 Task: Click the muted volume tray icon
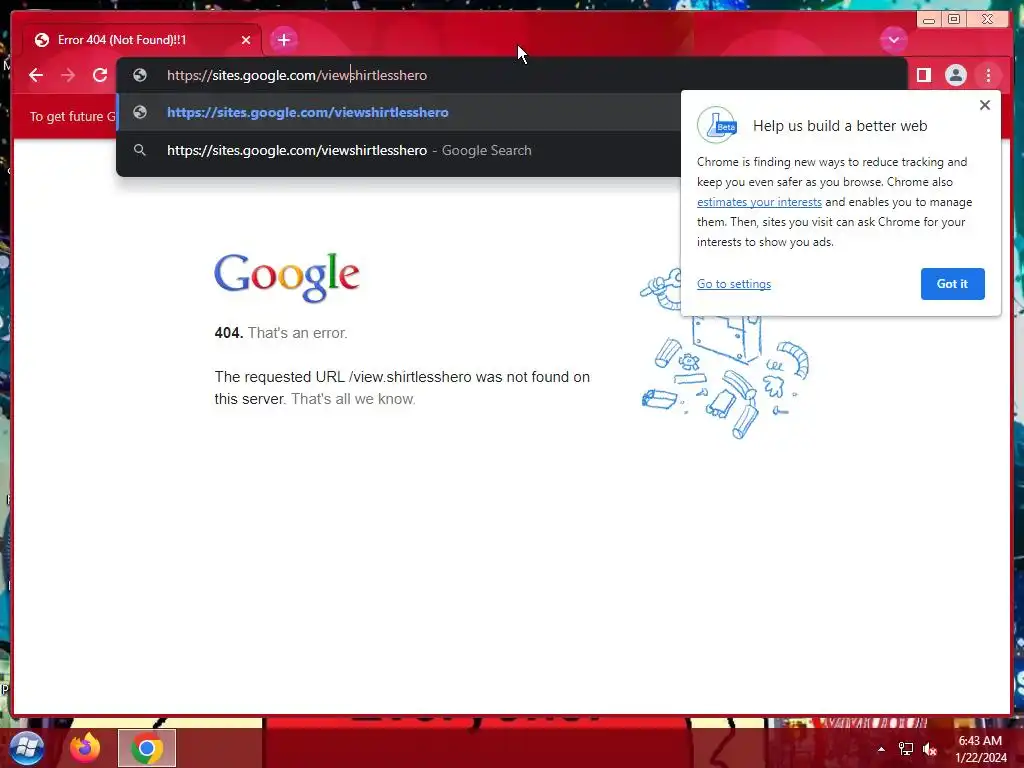click(930, 749)
